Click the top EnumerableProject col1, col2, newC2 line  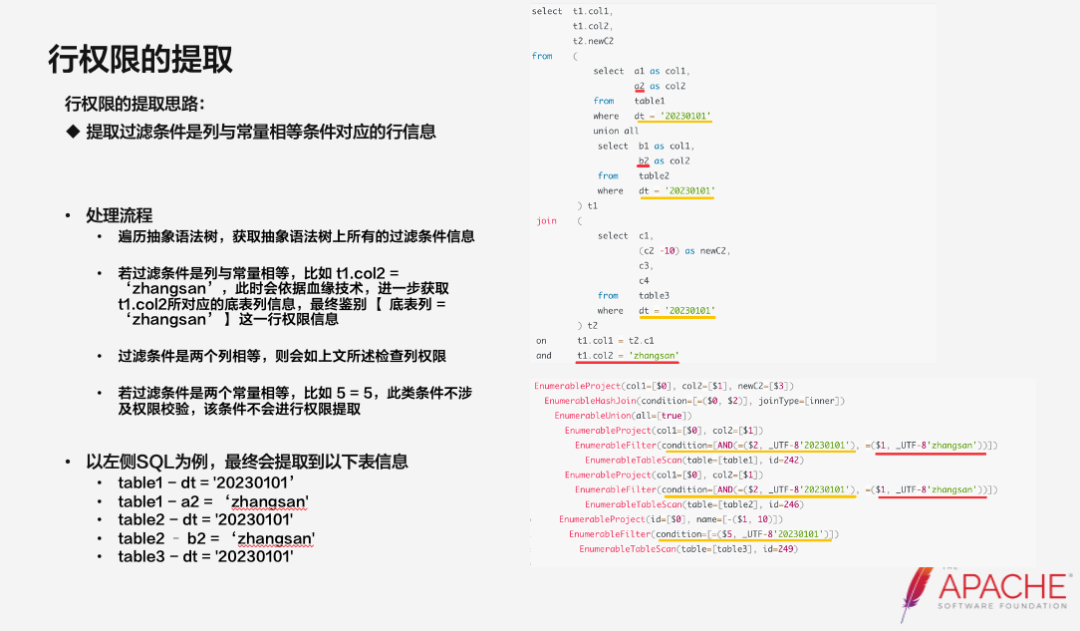click(664, 386)
